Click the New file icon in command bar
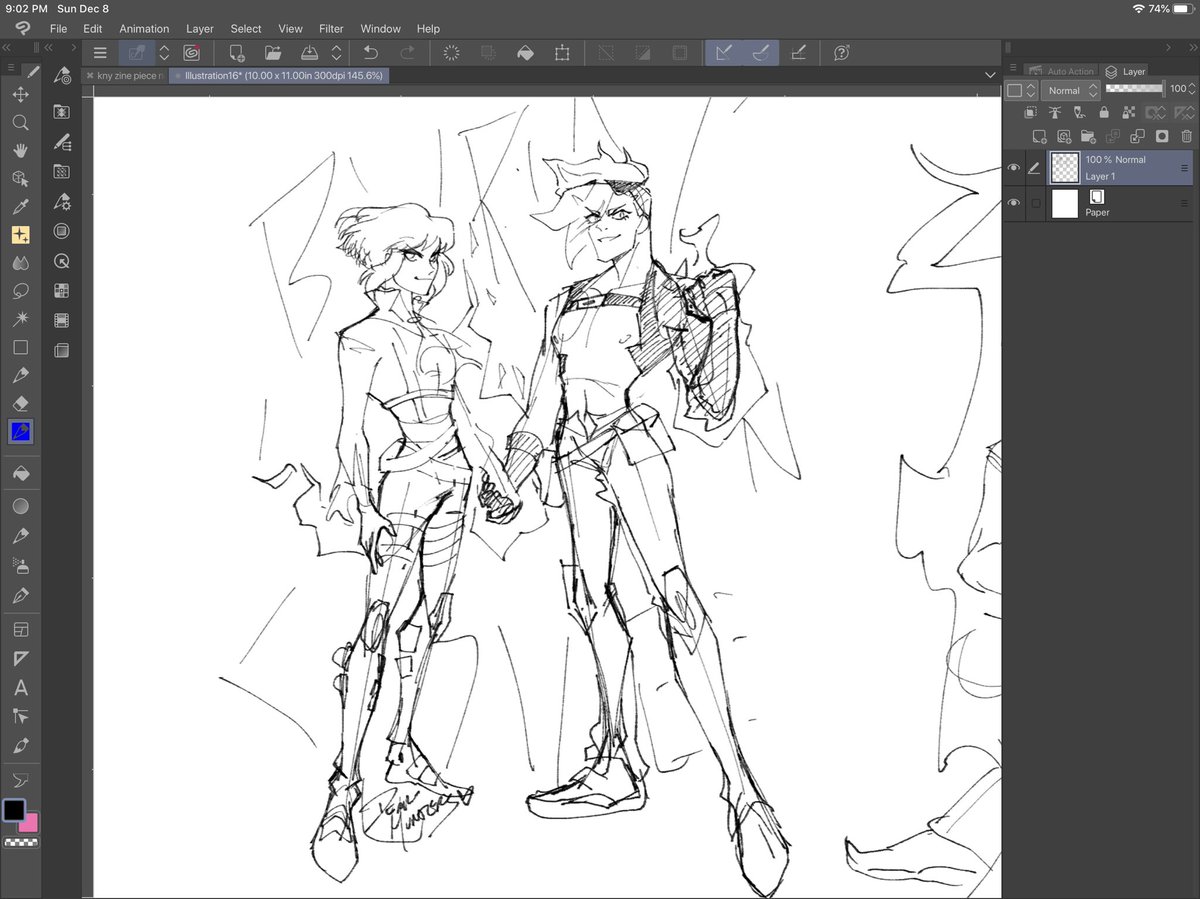The image size is (1200, 899). pyautogui.click(x=237, y=53)
